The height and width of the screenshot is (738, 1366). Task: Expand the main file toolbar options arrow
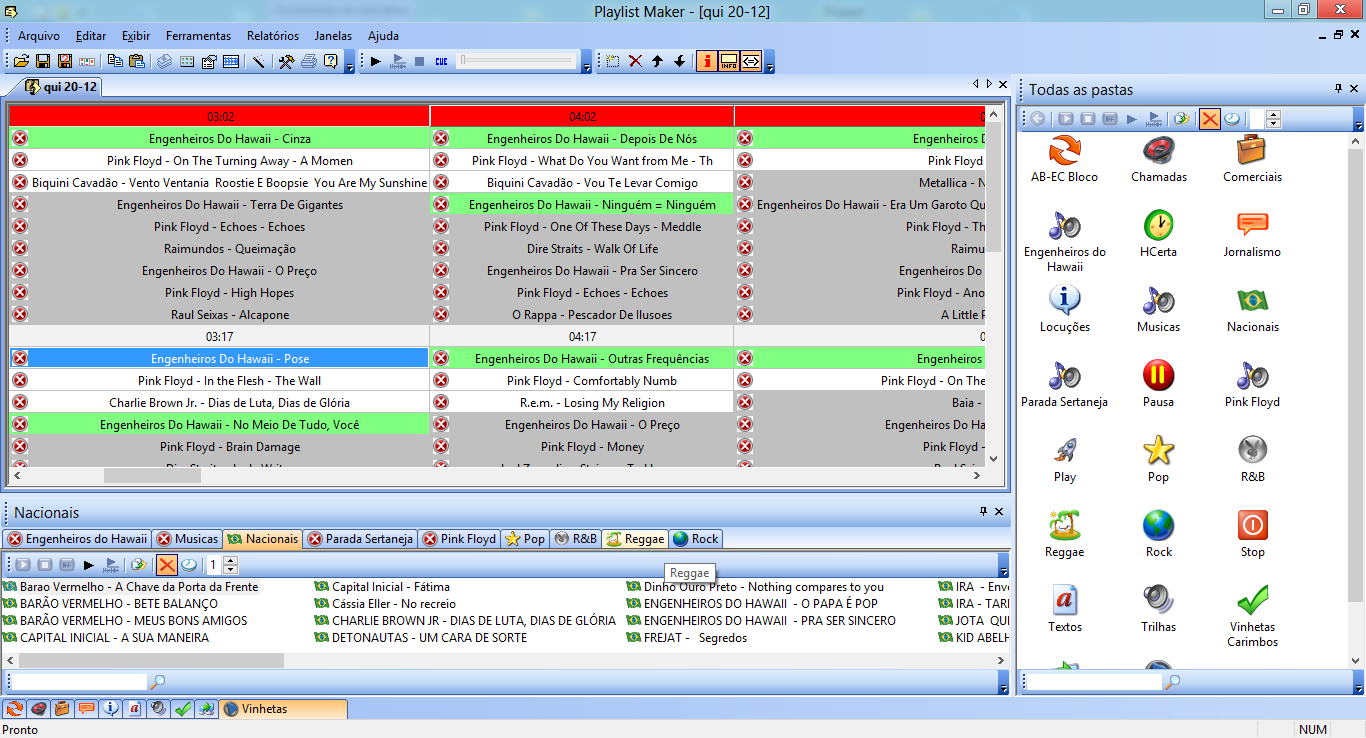click(x=349, y=63)
